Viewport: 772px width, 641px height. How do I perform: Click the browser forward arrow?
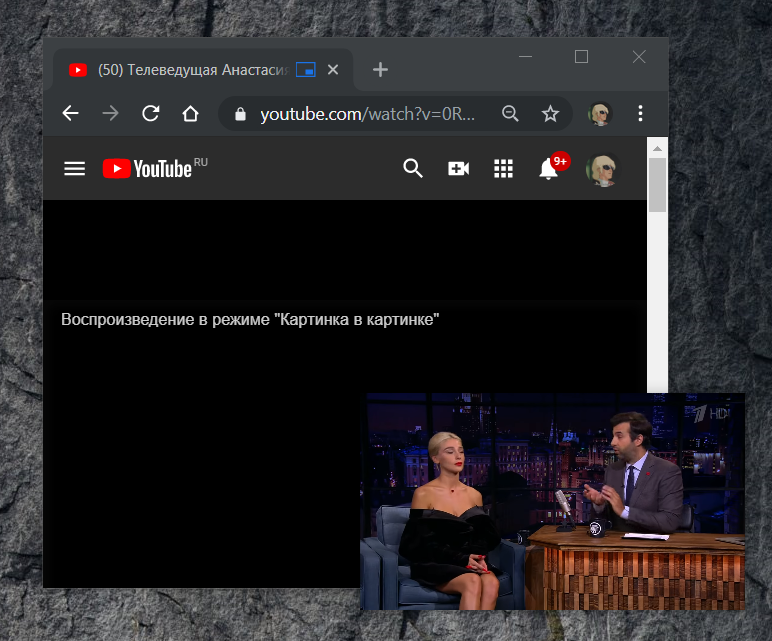[x=110, y=113]
